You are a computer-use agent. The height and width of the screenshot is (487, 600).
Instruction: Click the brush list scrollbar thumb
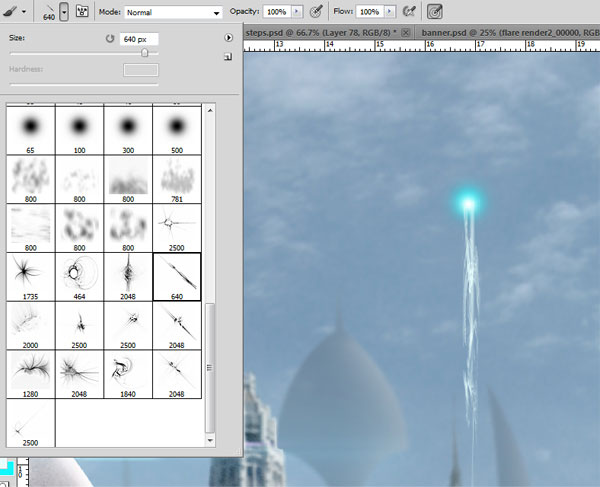click(x=210, y=368)
